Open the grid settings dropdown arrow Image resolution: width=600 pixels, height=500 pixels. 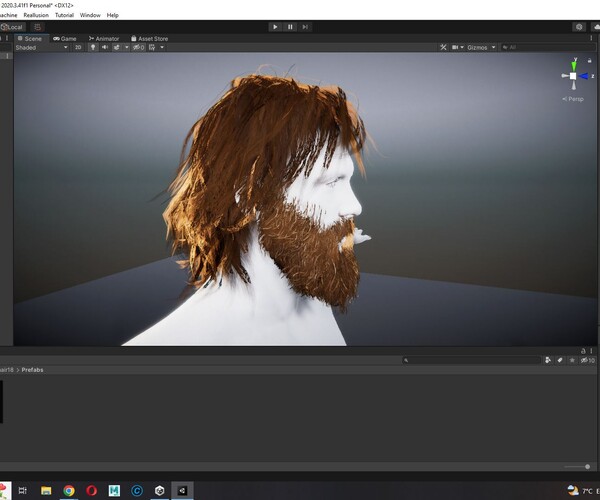pos(162,47)
